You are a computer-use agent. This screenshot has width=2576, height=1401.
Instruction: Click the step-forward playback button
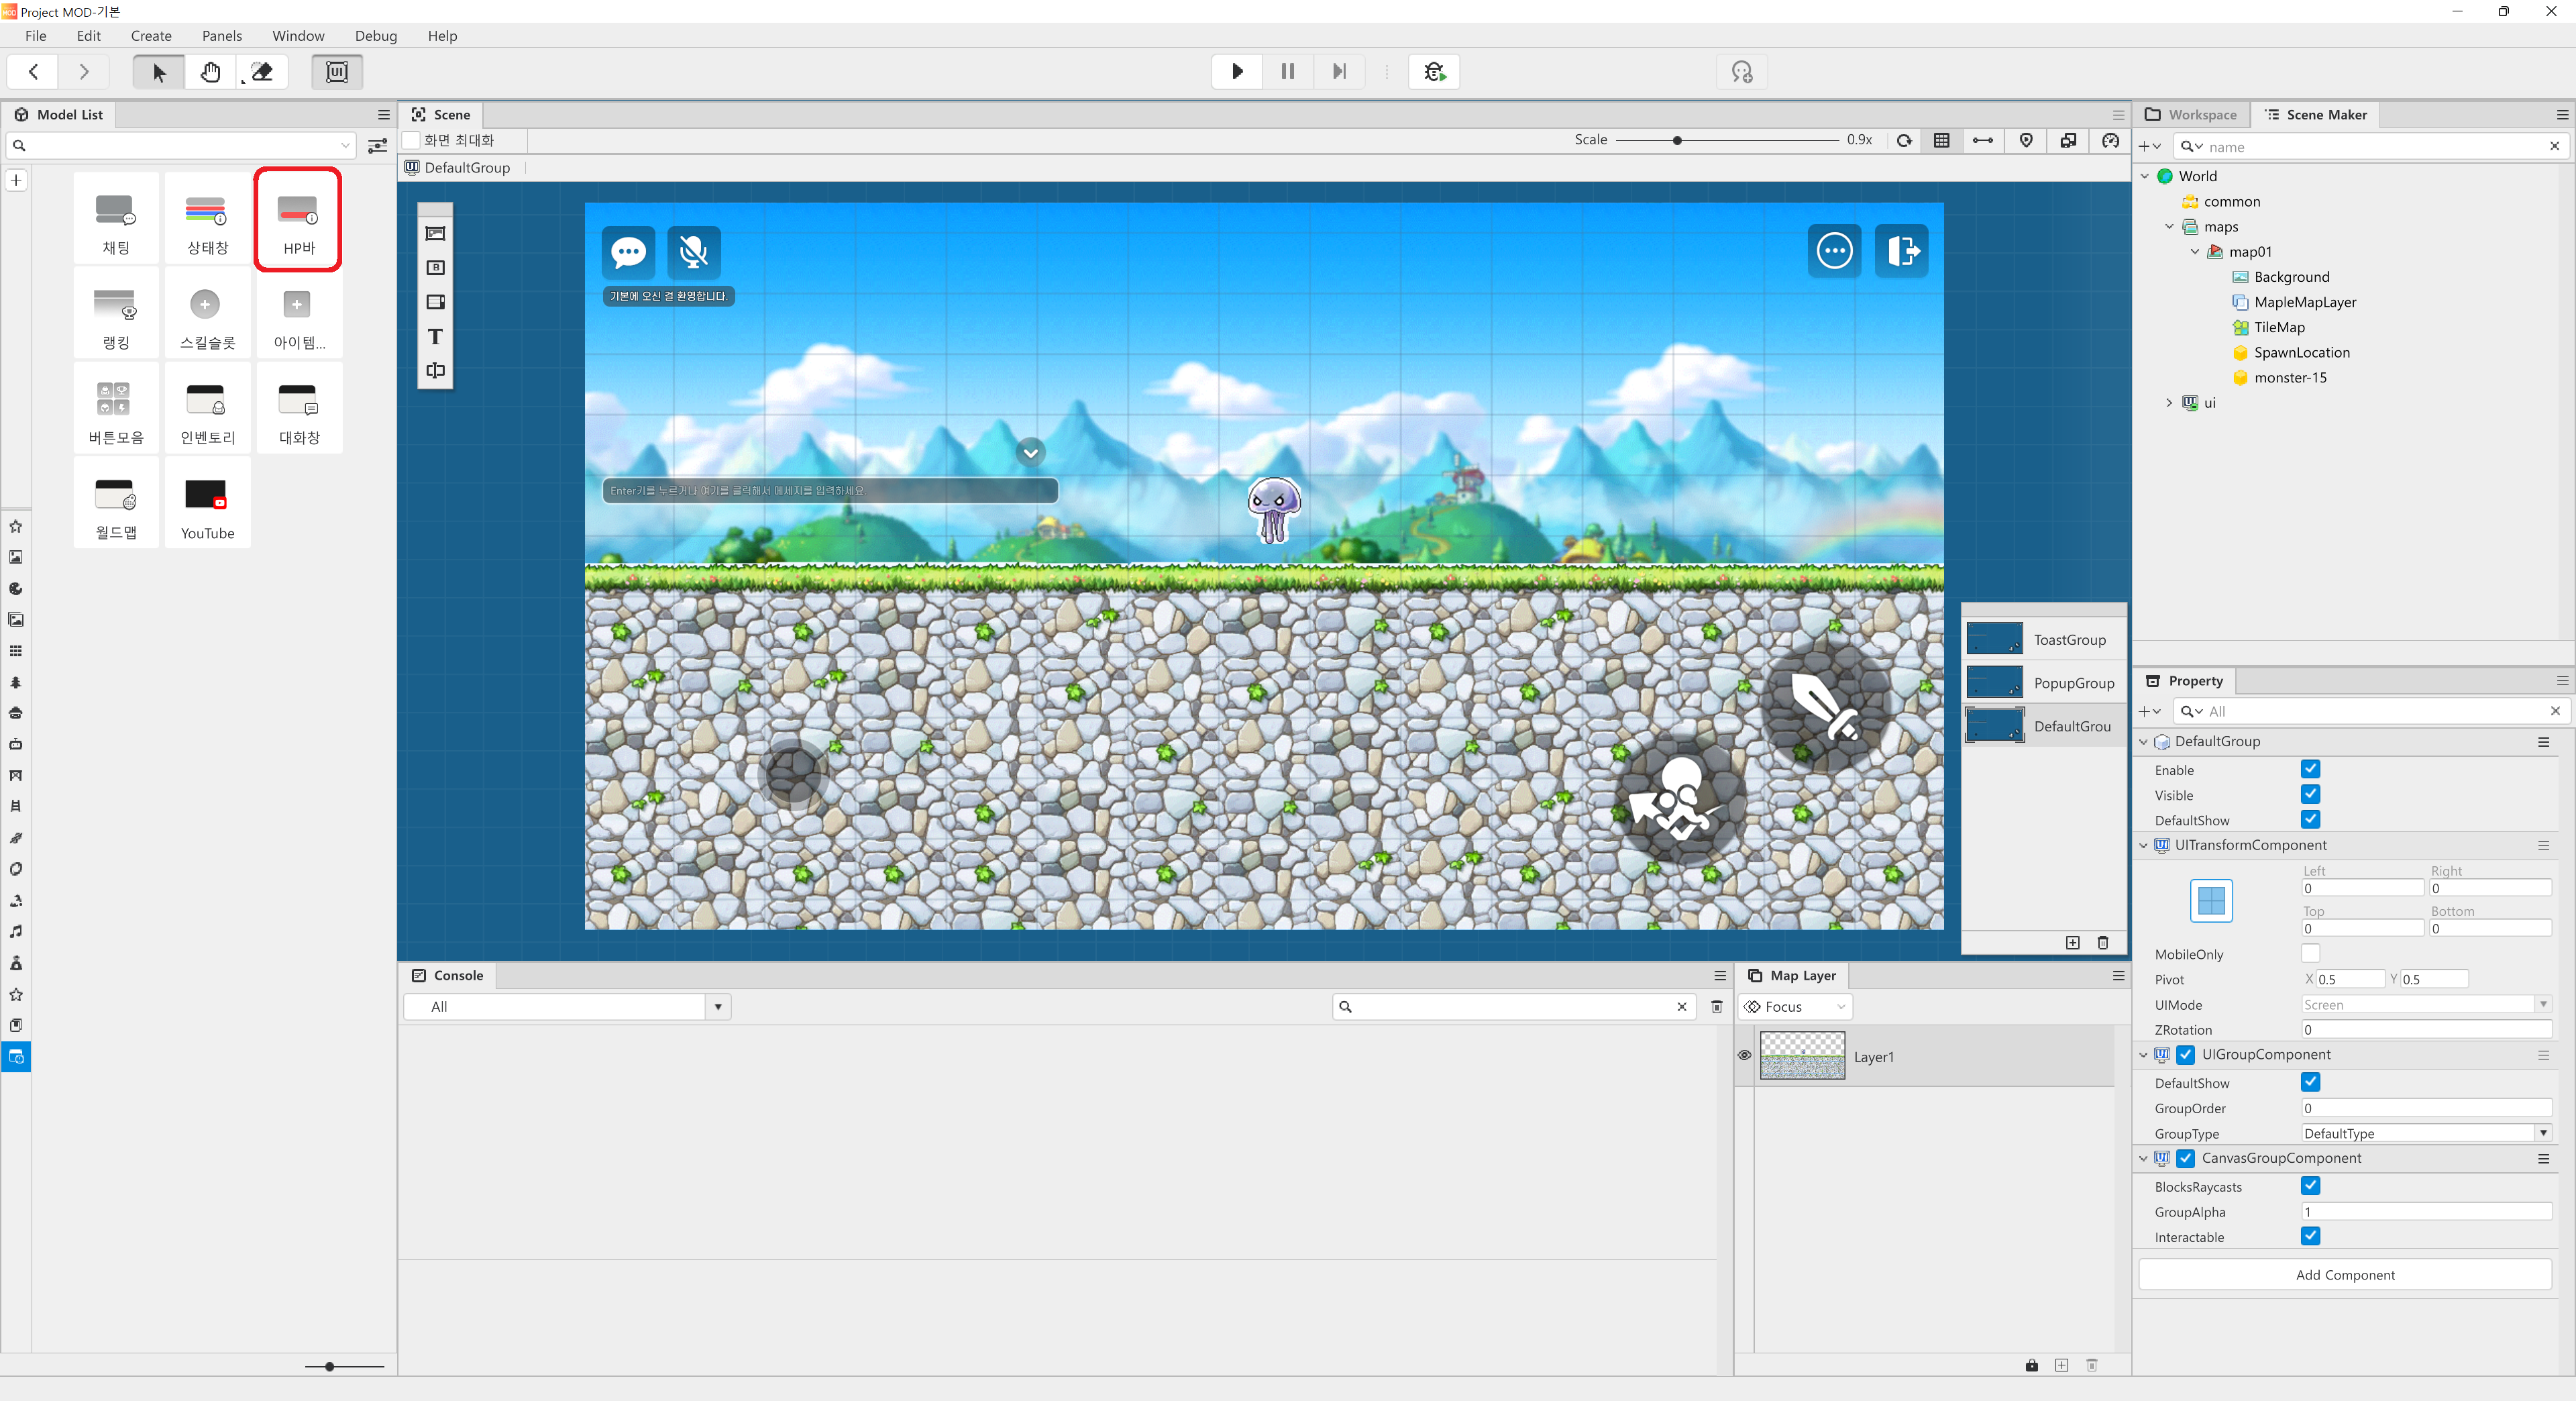1339,72
